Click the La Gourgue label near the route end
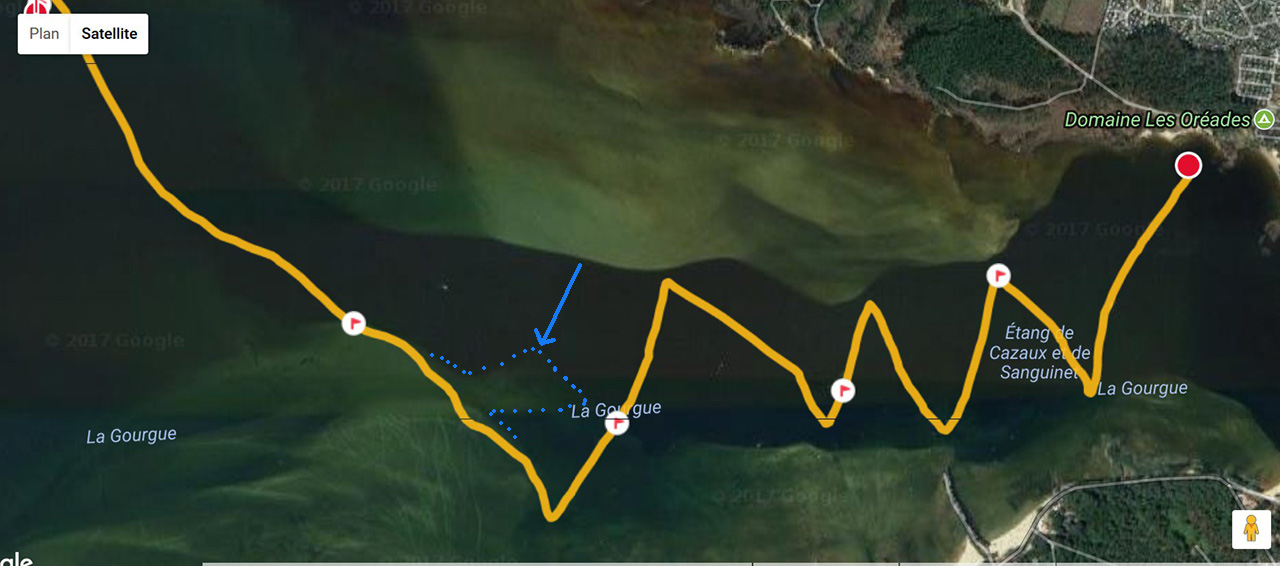 tap(1142, 388)
